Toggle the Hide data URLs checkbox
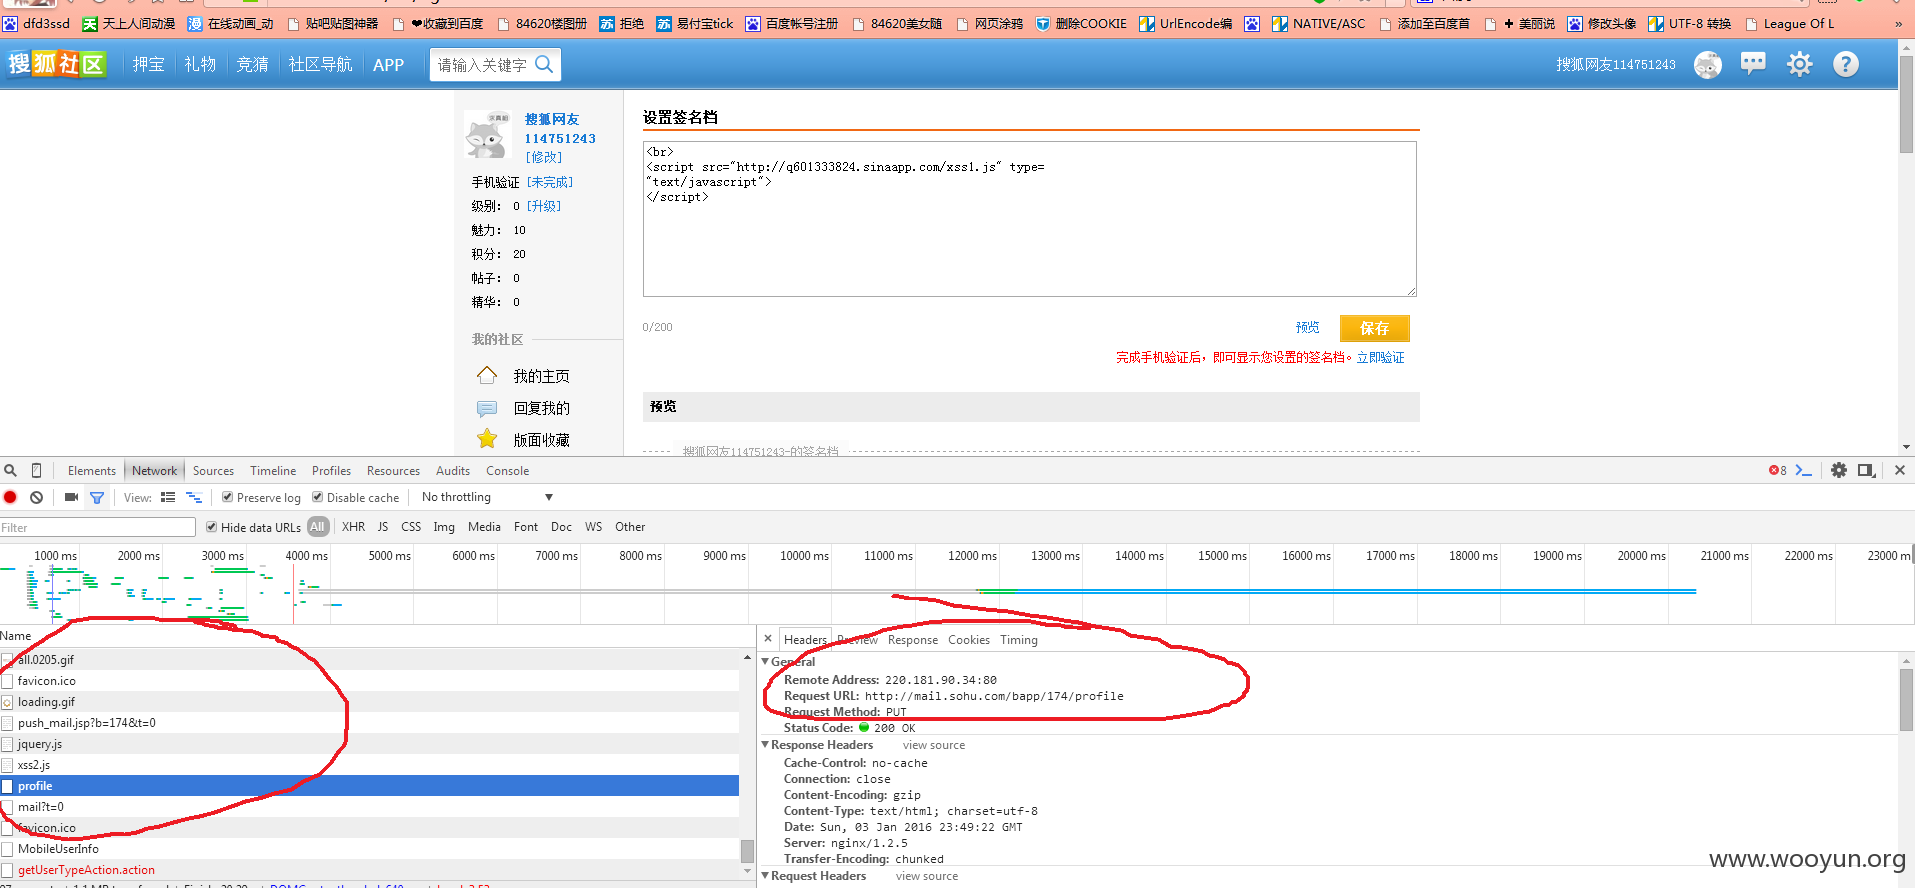Viewport: 1915px width, 888px height. 211,527
